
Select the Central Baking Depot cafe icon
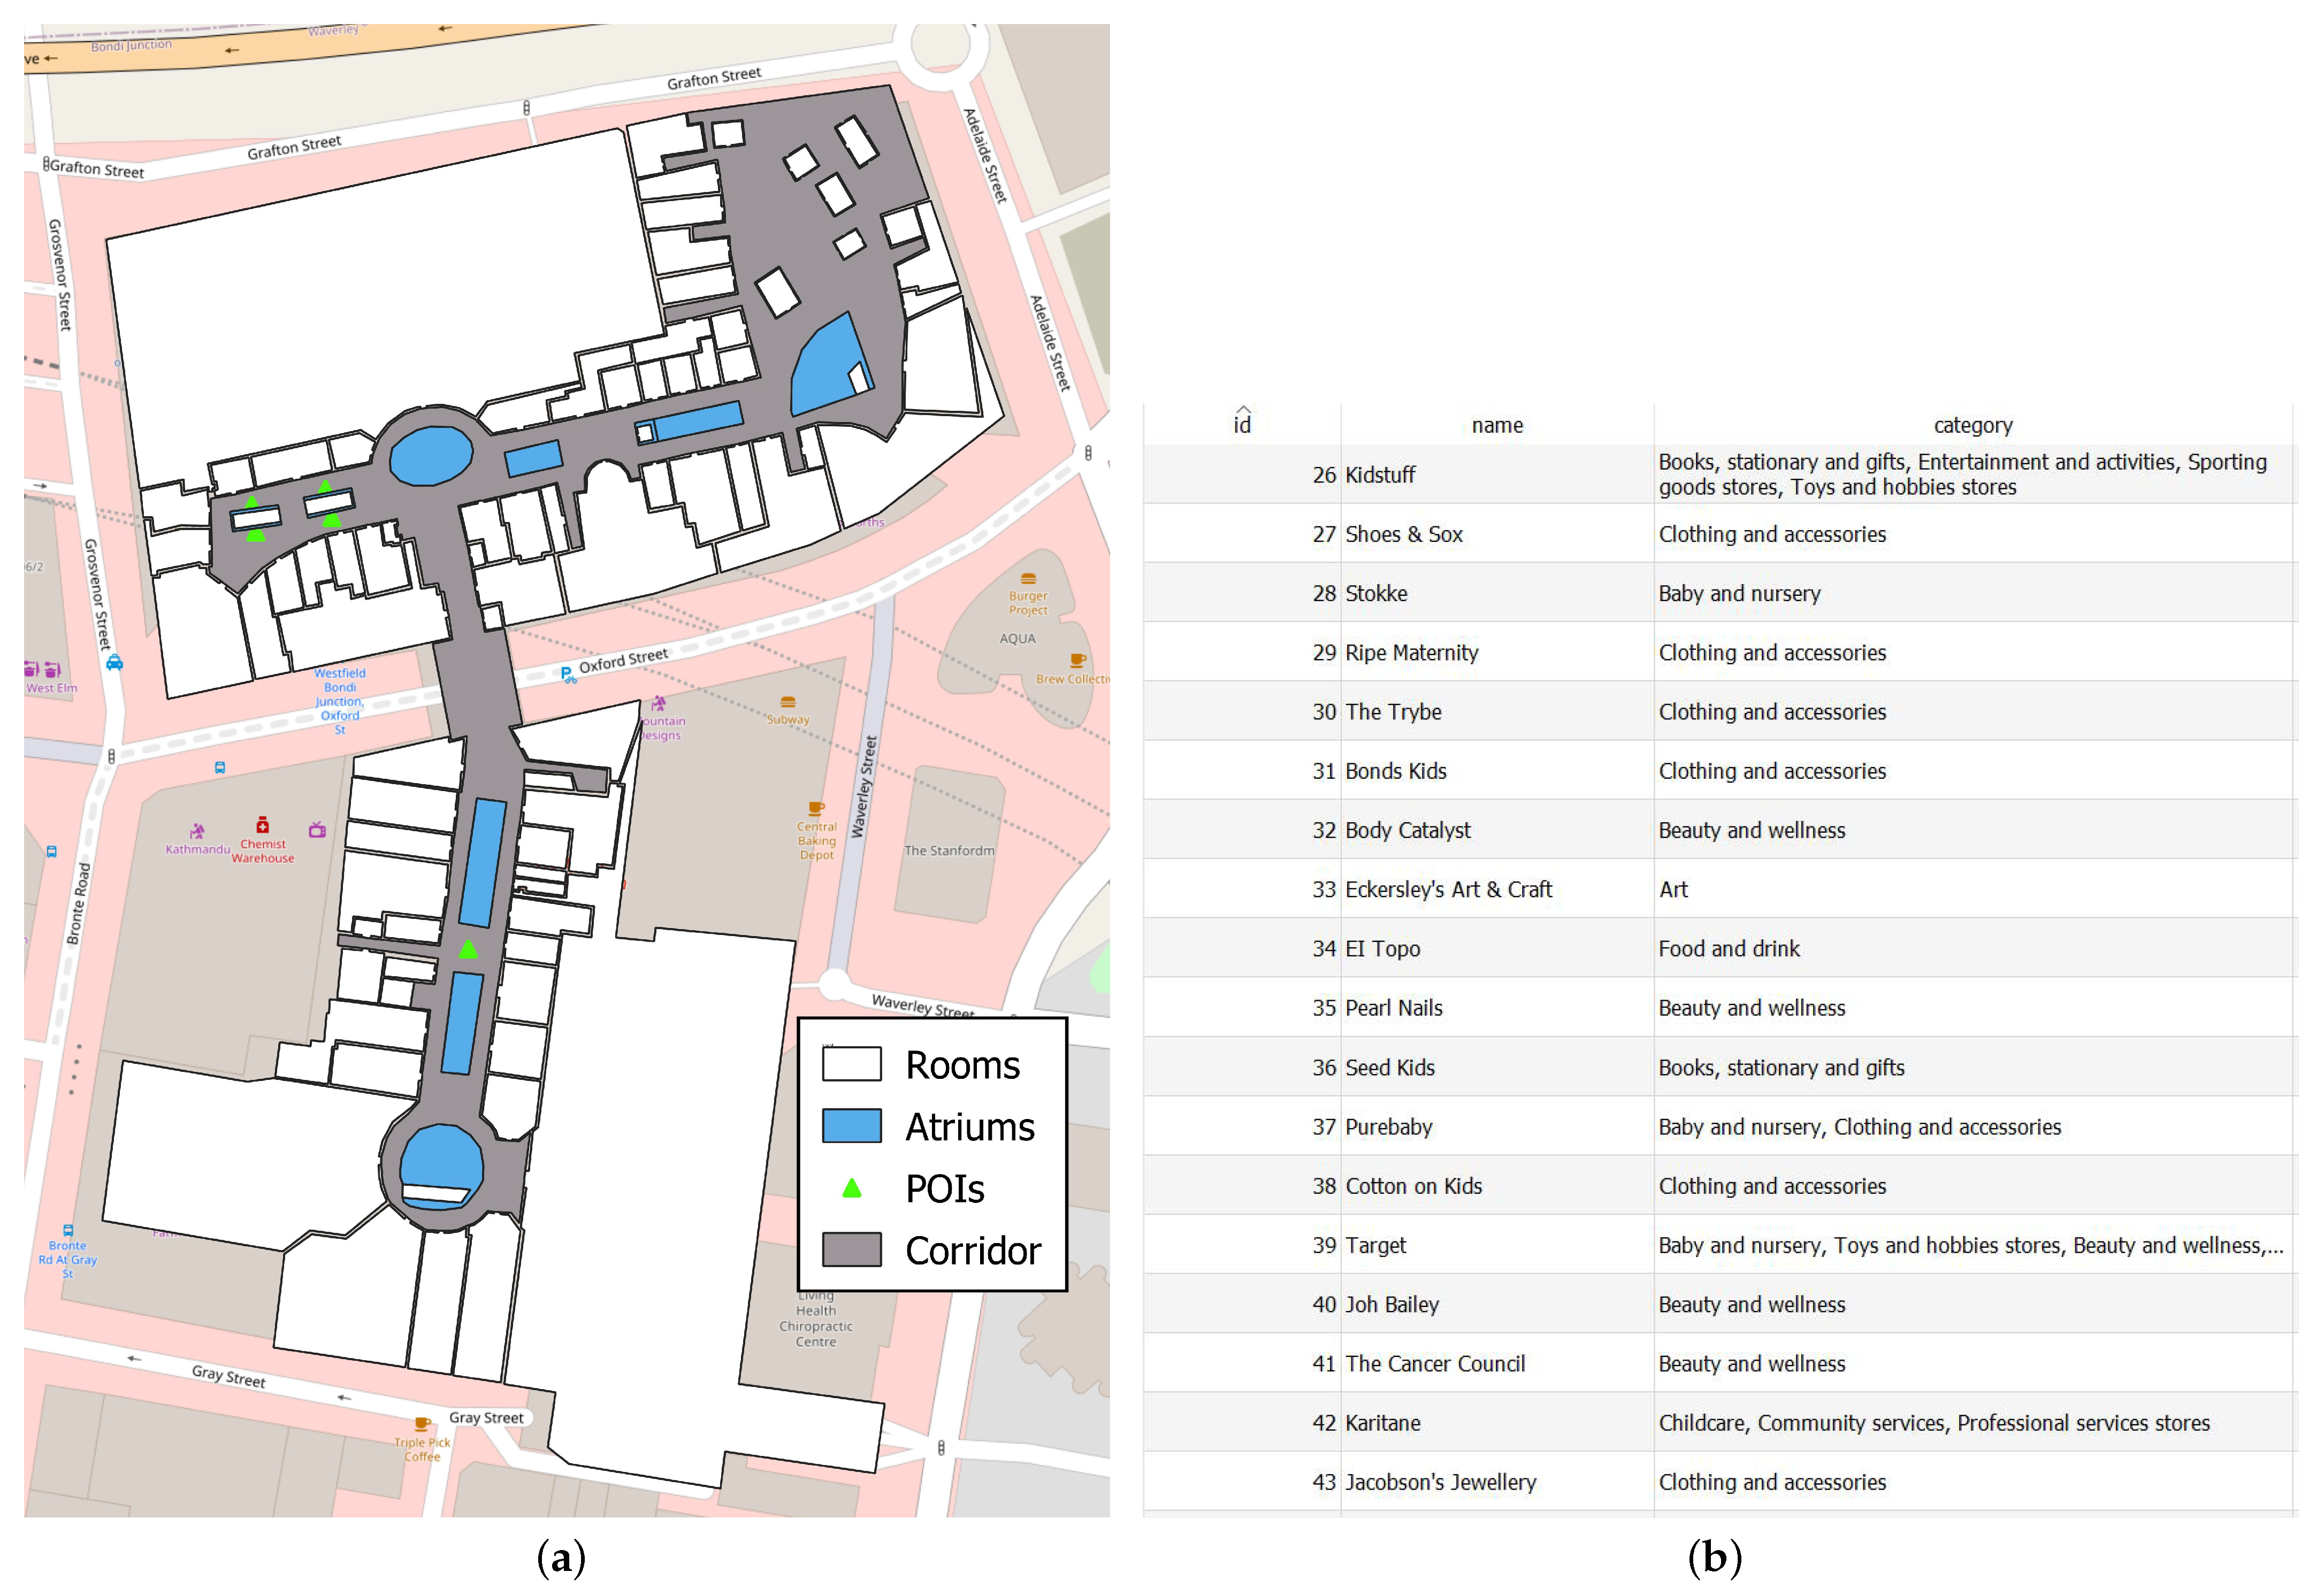(x=816, y=808)
